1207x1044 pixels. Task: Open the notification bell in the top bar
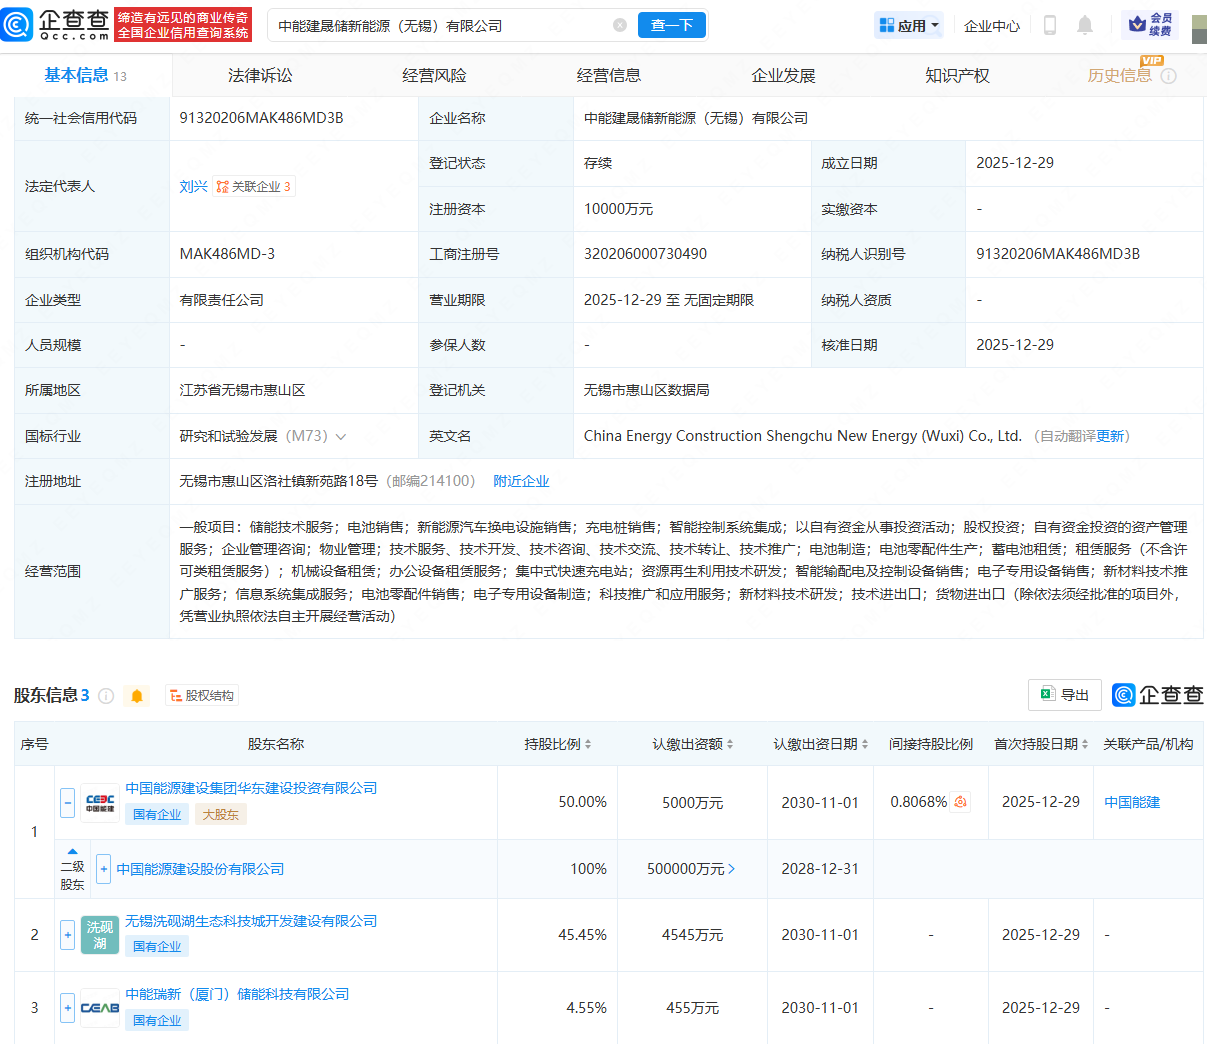point(1085,25)
